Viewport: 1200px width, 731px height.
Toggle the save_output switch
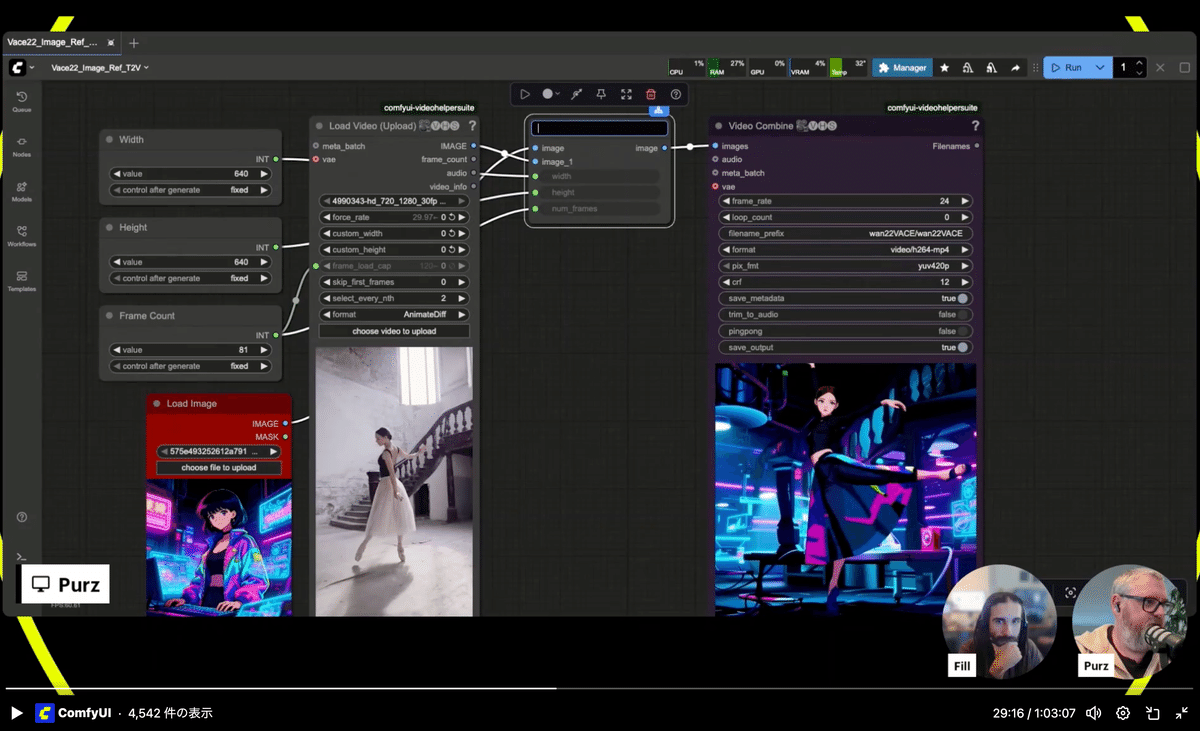(x=962, y=347)
